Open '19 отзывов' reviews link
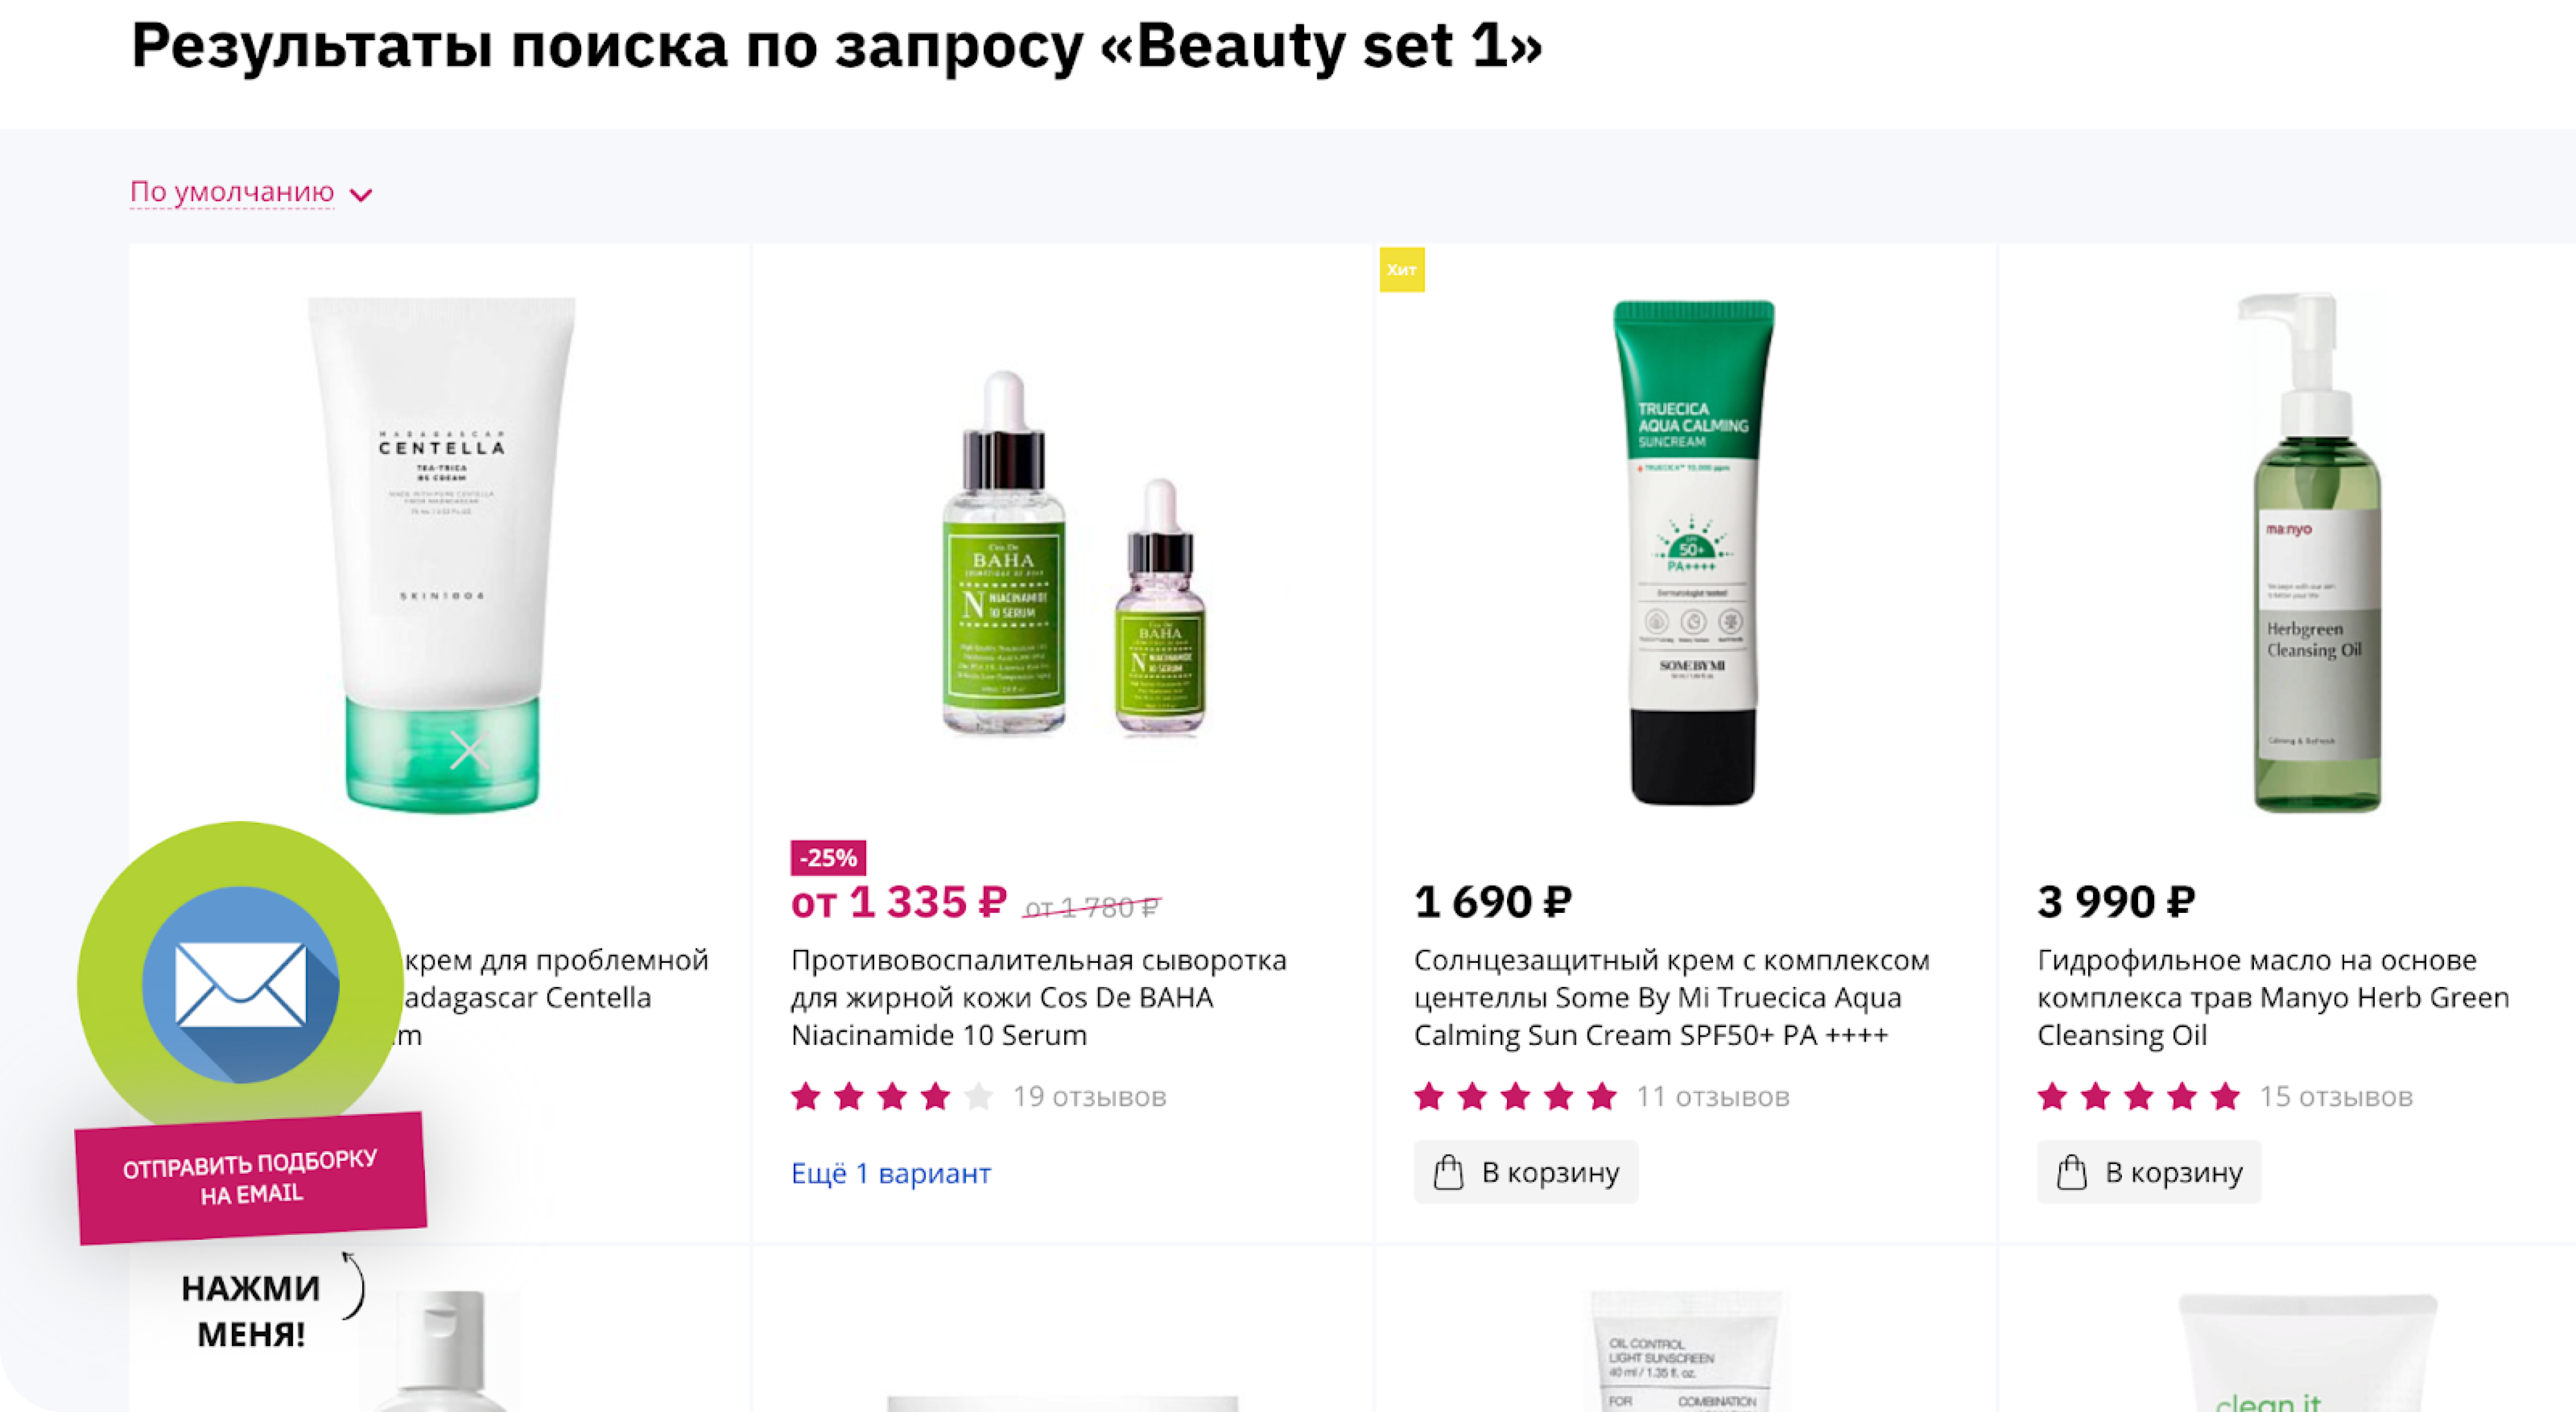Image resolution: width=2576 pixels, height=1412 pixels. [x=1090, y=1097]
